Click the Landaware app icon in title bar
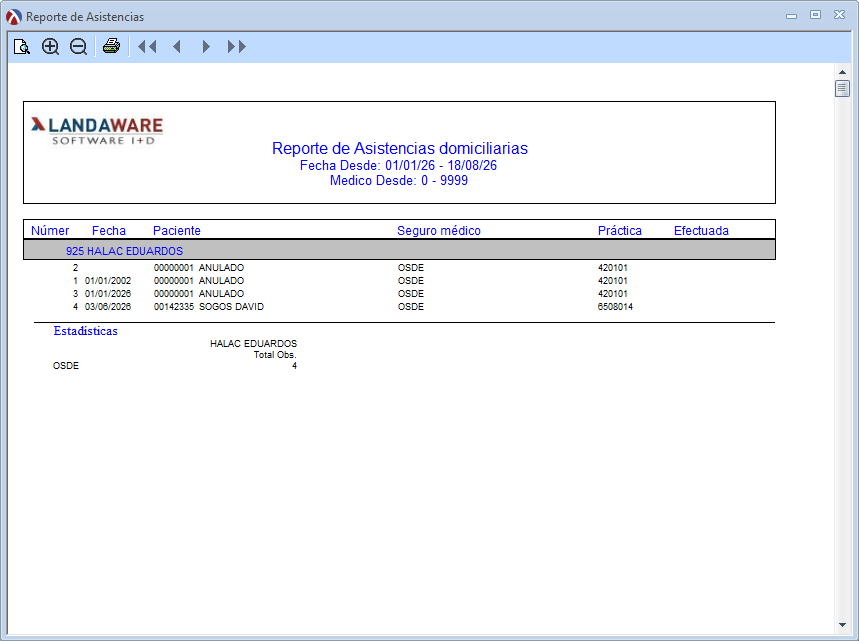859x641 pixels. click(14, 17)
